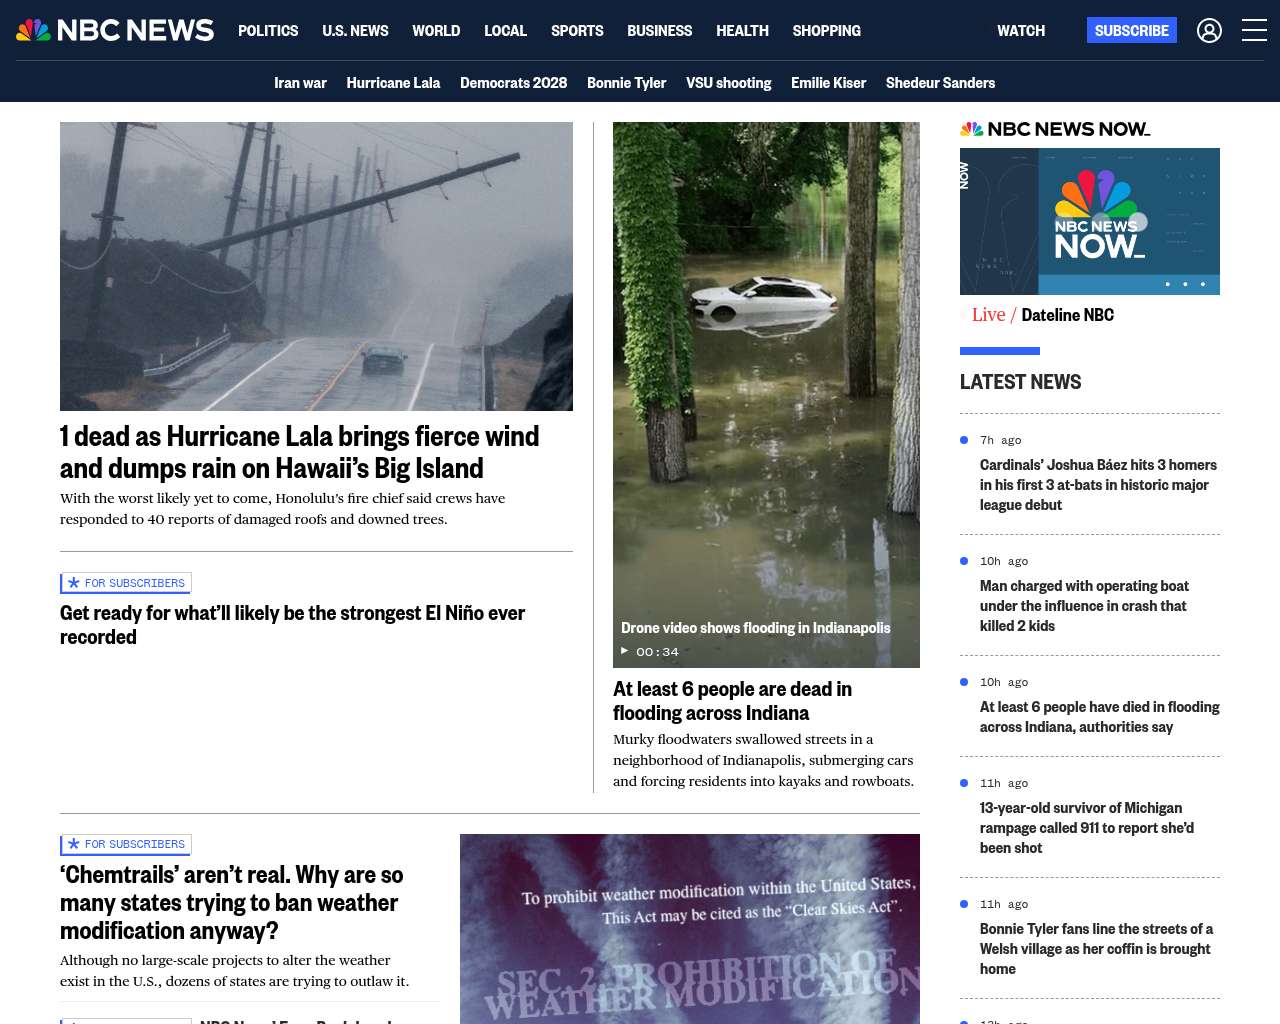Open the Iran war trending topic
Viewport: 1280px width, 1024px height.
pyautogui.click(x=300, y=83)
